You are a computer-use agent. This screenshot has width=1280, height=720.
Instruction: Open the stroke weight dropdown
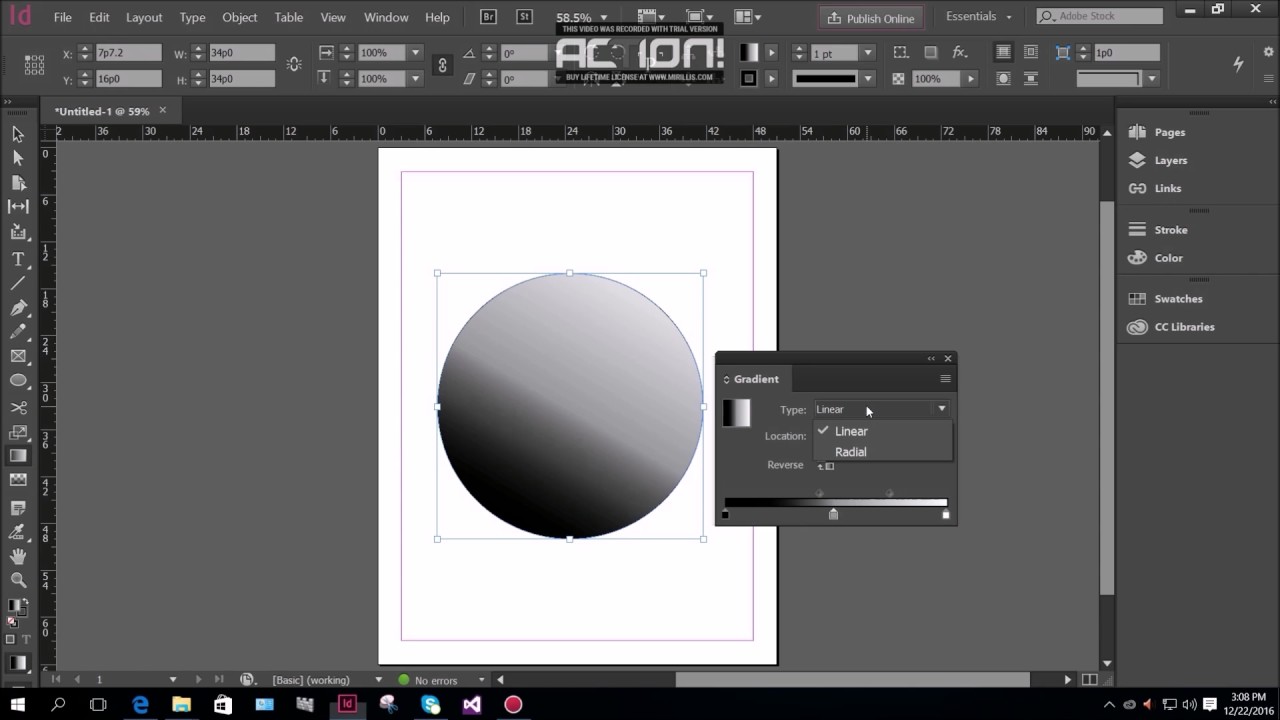pos(868,53)
